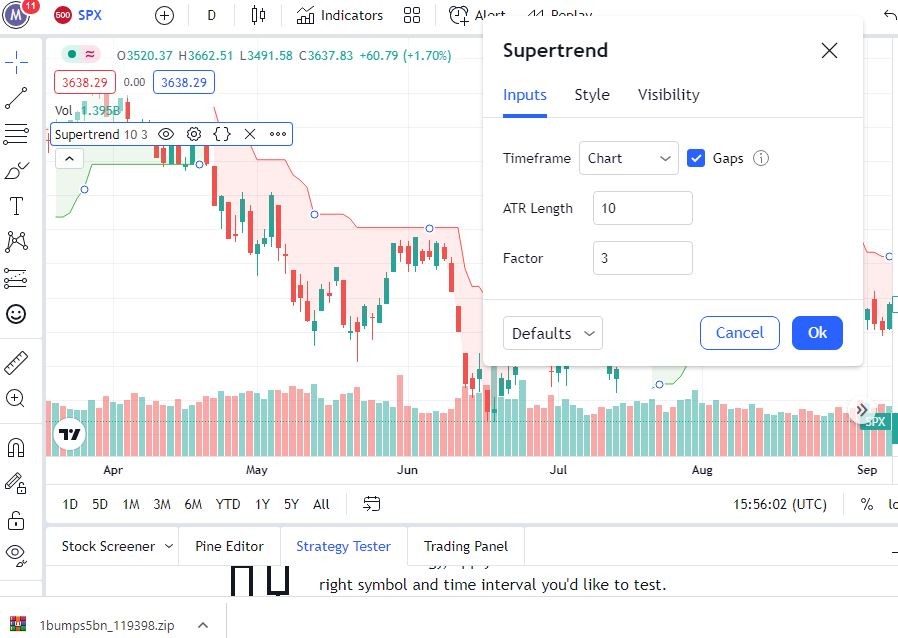Select the 1Y time range
Screen dimensions: 898x638
262,504
